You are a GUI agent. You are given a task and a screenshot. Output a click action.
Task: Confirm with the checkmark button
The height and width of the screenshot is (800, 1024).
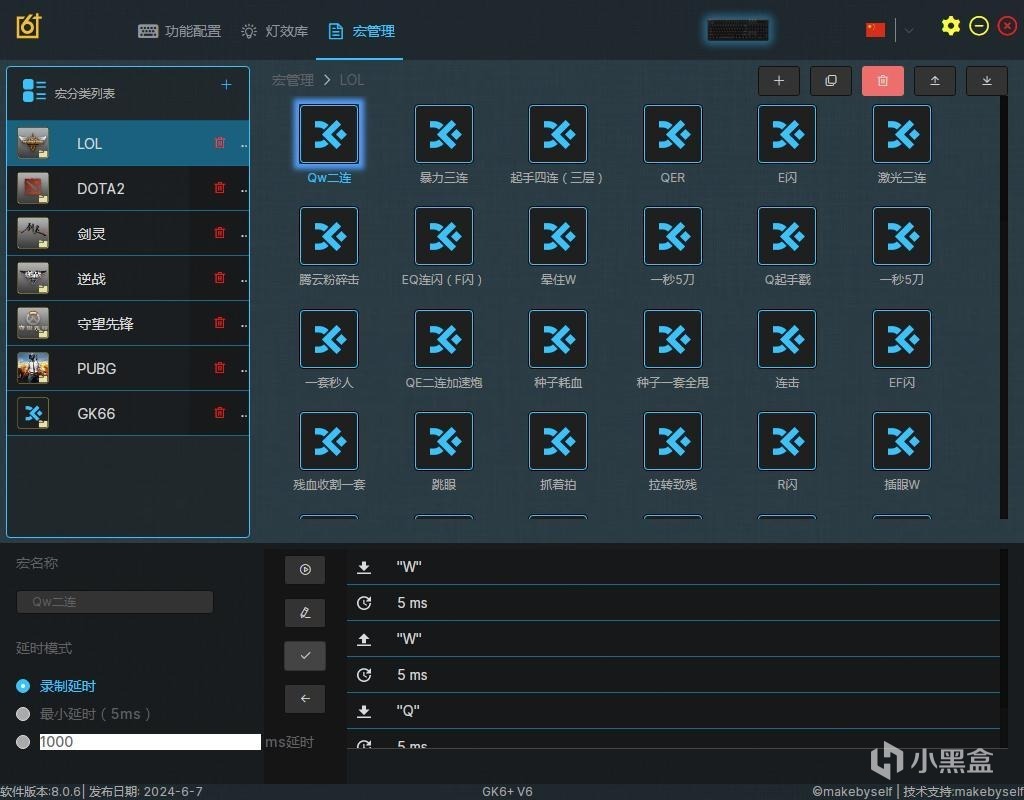tap(305, 656)
